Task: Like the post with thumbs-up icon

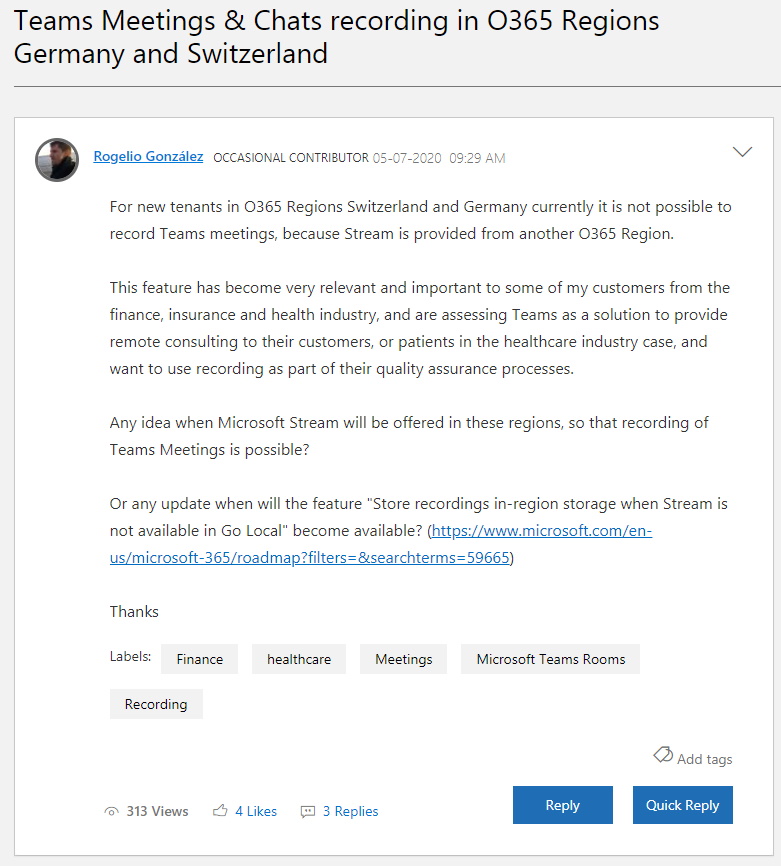Action: point(220,811)
